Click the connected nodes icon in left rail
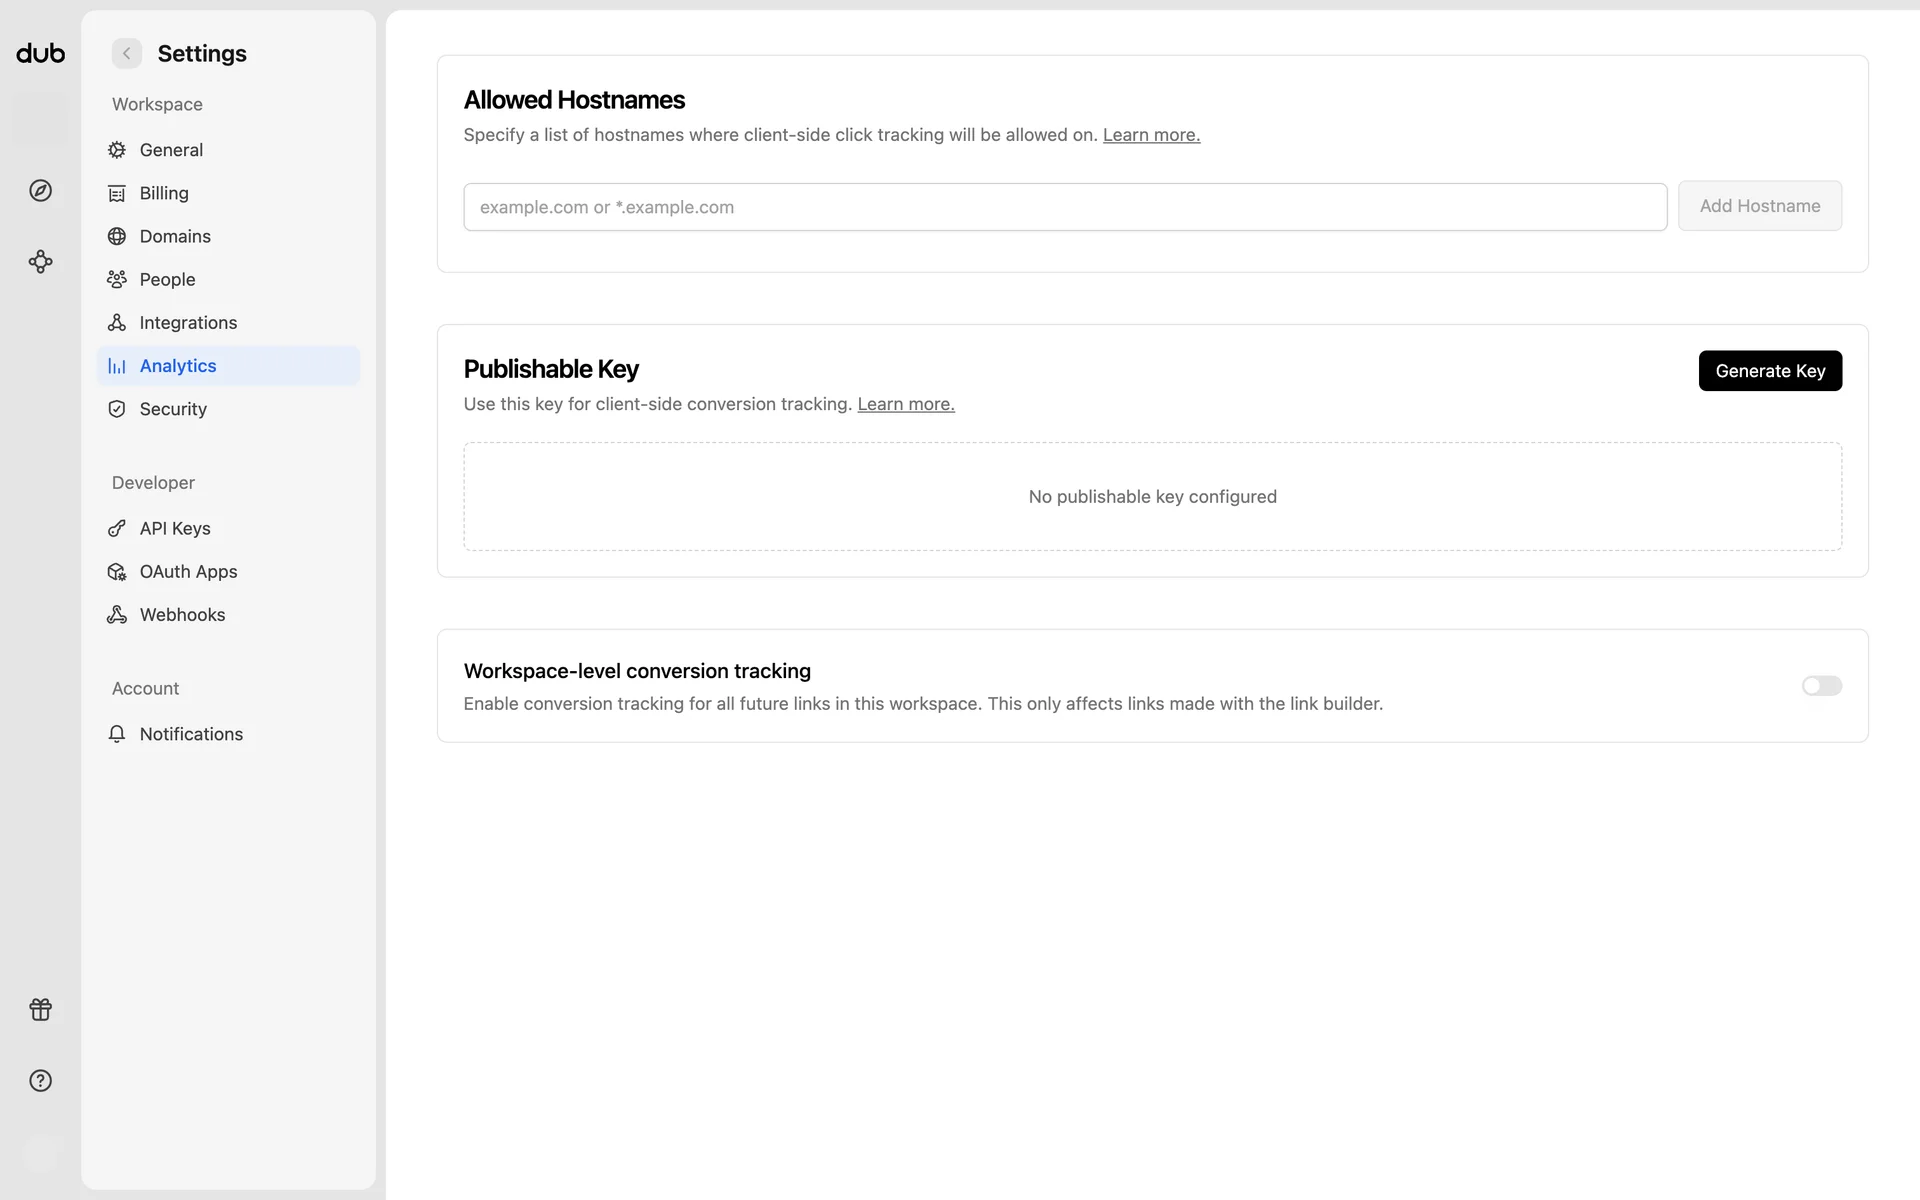Screen dimensions: 1920x1200 [x=40, y=262]
